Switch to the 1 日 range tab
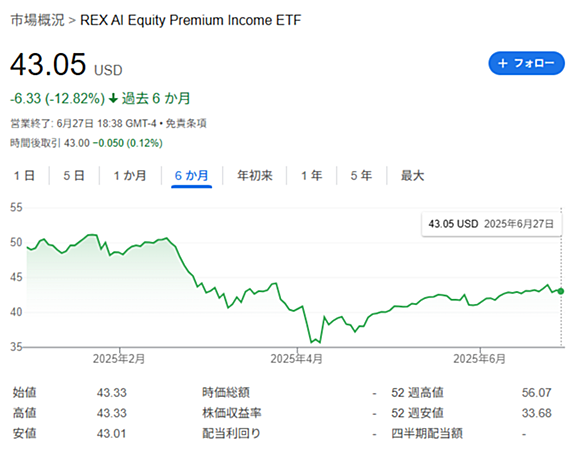Image resolution: width=586 pixels, height=455 pixels. [24, 175]
